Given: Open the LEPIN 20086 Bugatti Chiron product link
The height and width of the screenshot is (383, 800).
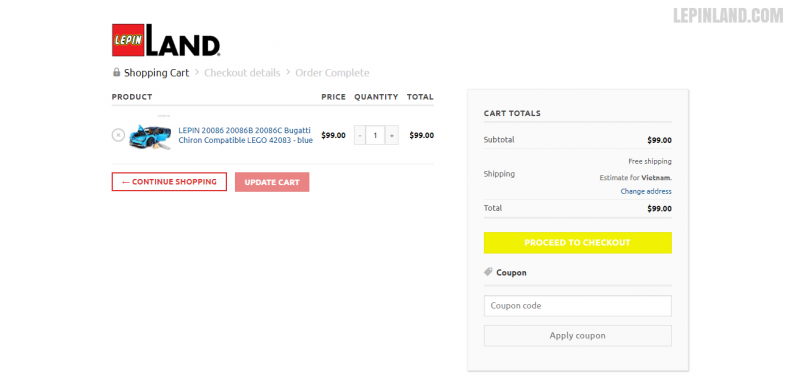Looking at the screenshot, I should (x=245, y=135).
